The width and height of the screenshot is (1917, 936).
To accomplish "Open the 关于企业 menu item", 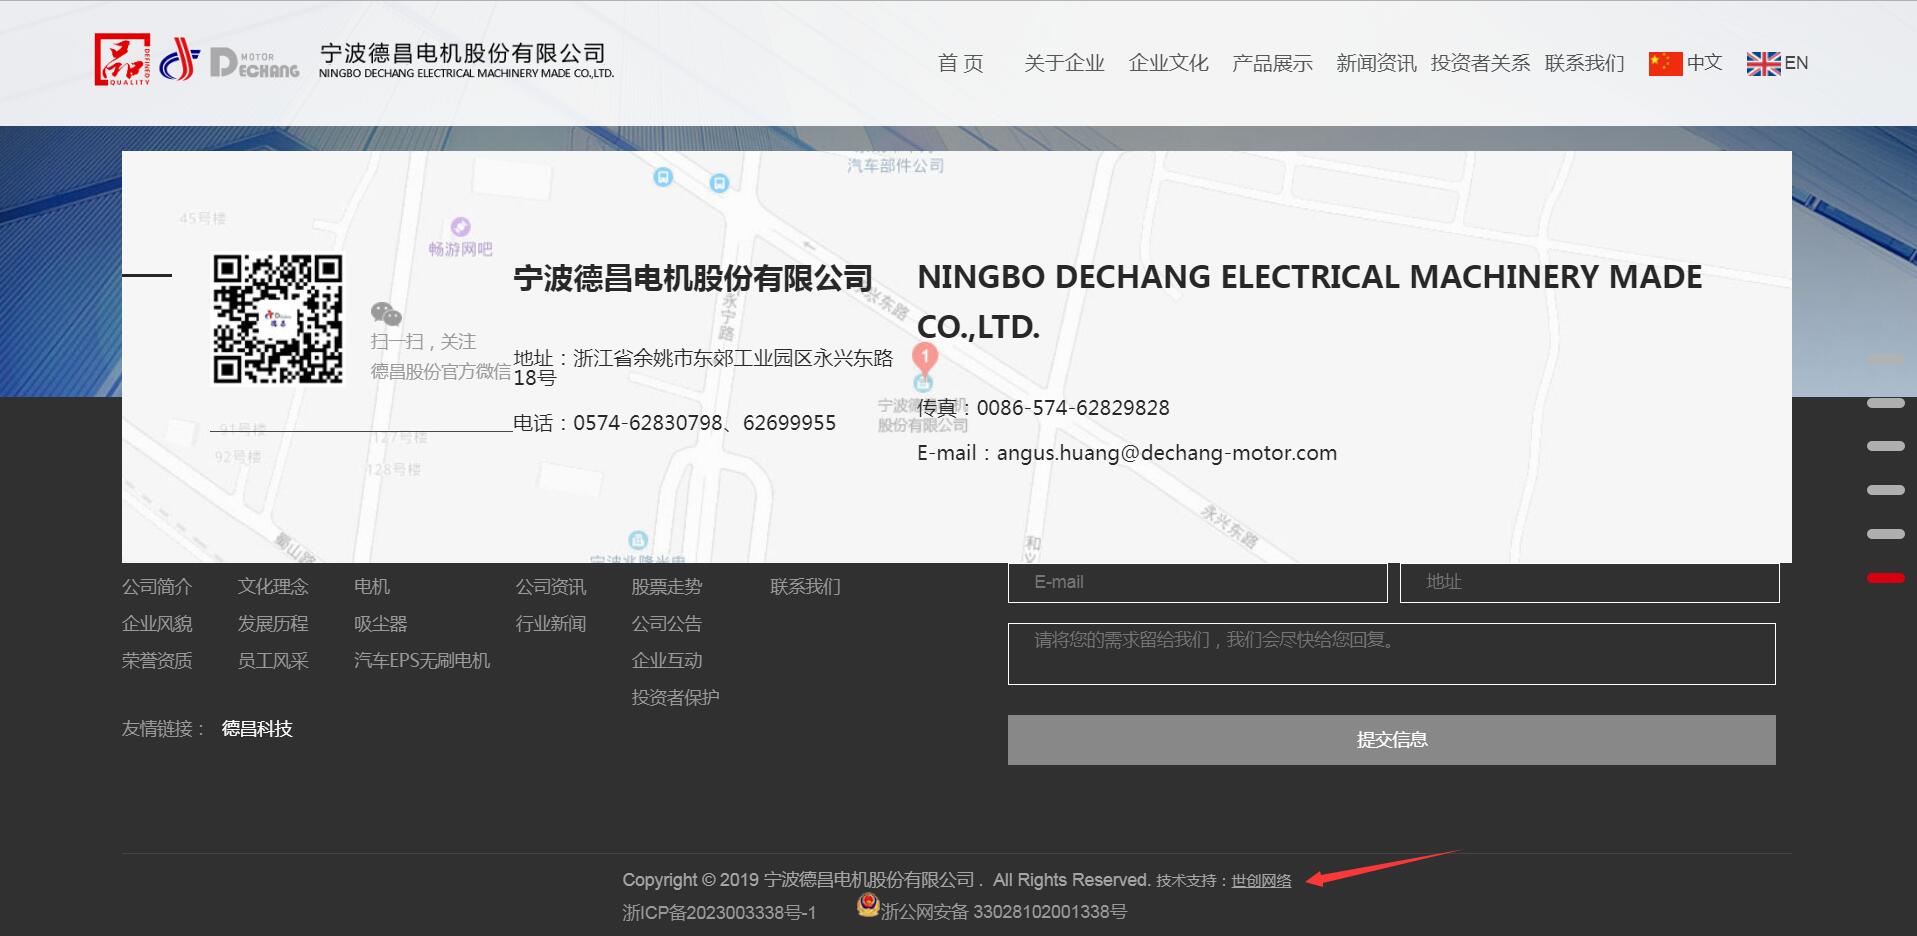I will (1064, 63).
